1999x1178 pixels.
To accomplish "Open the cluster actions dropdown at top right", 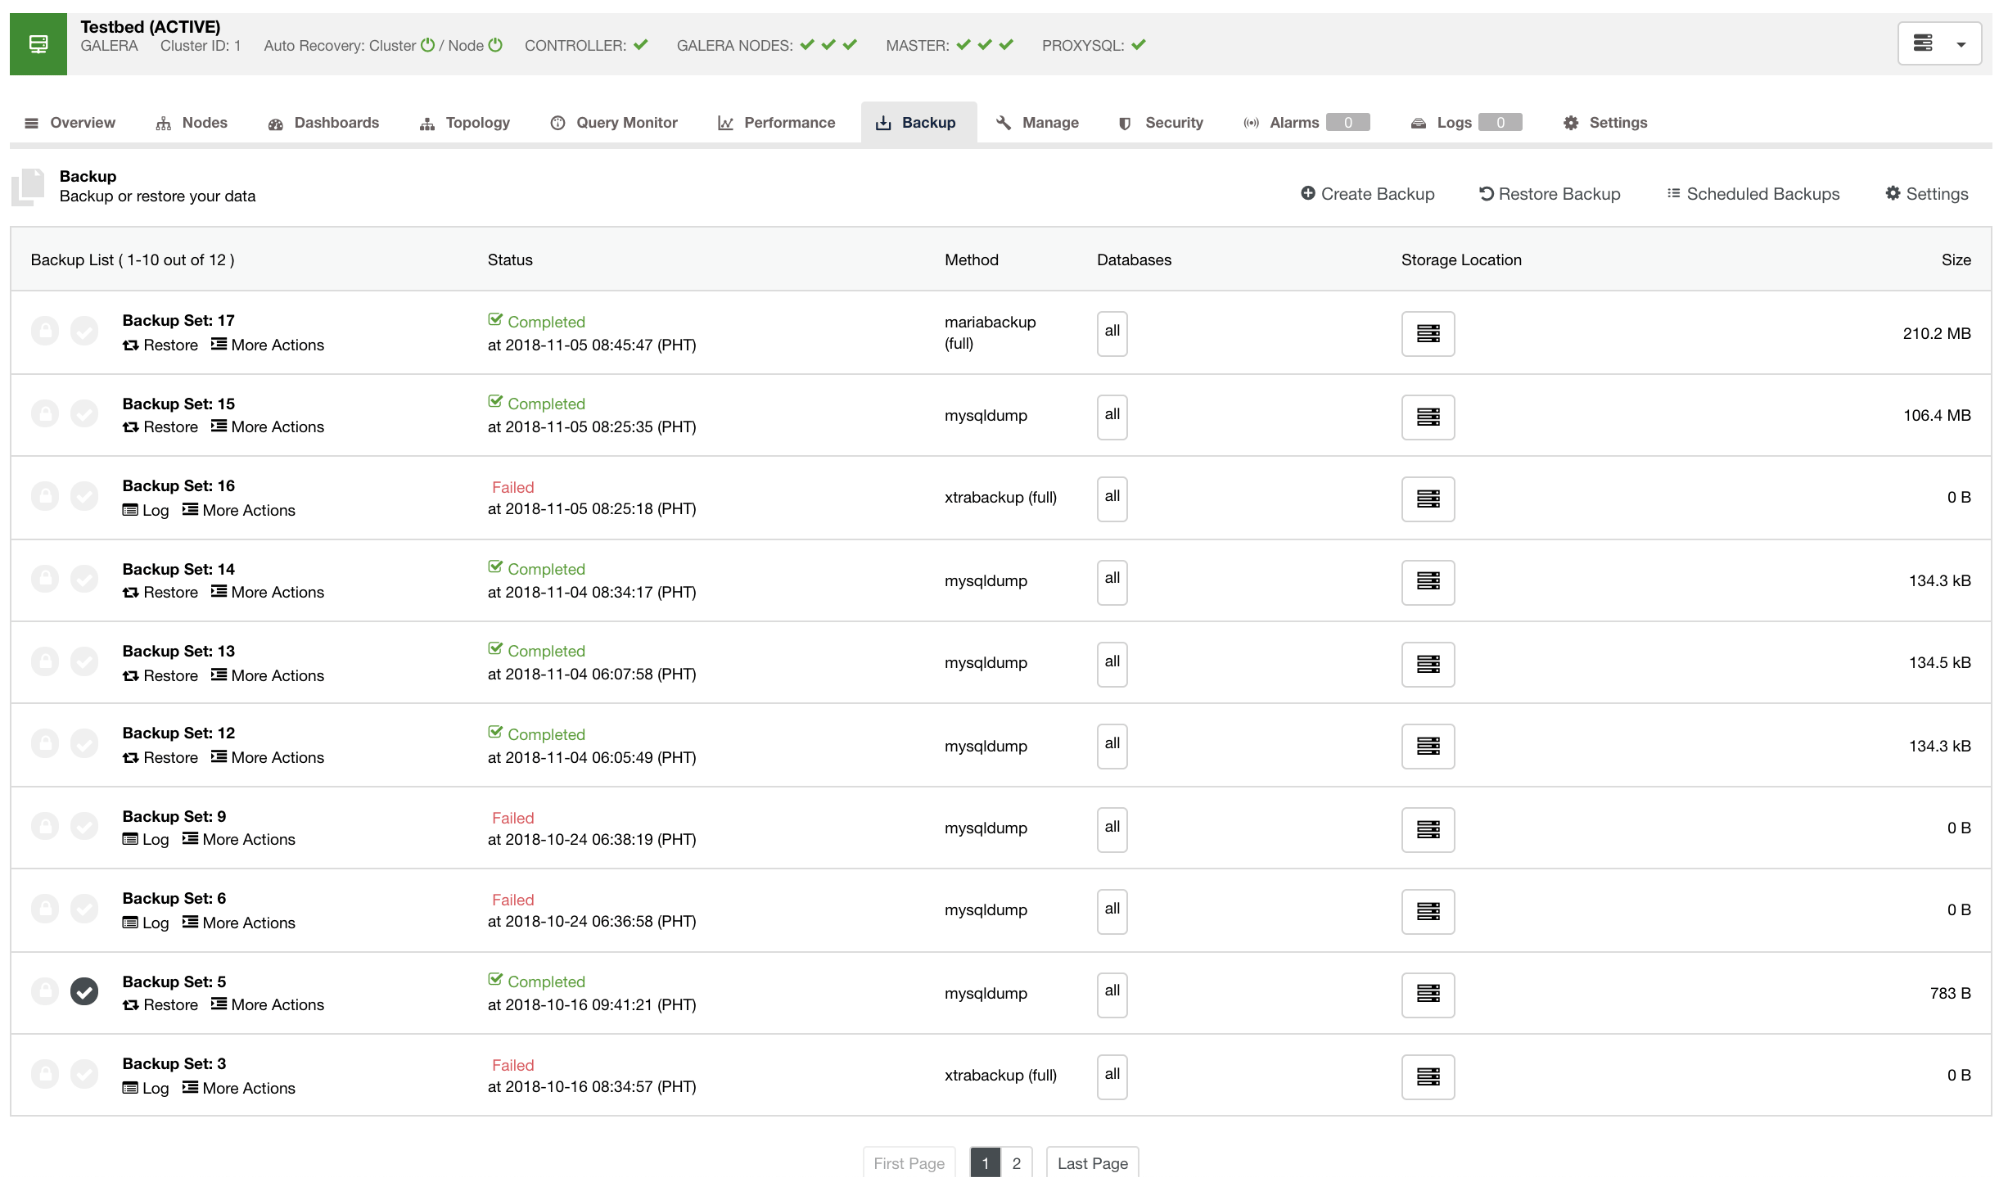I will click(1938, 42).
